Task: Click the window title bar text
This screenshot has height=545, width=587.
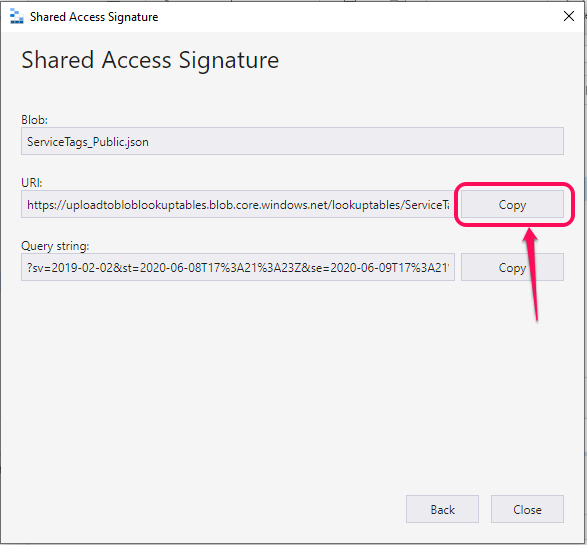Action: point(94,17)
